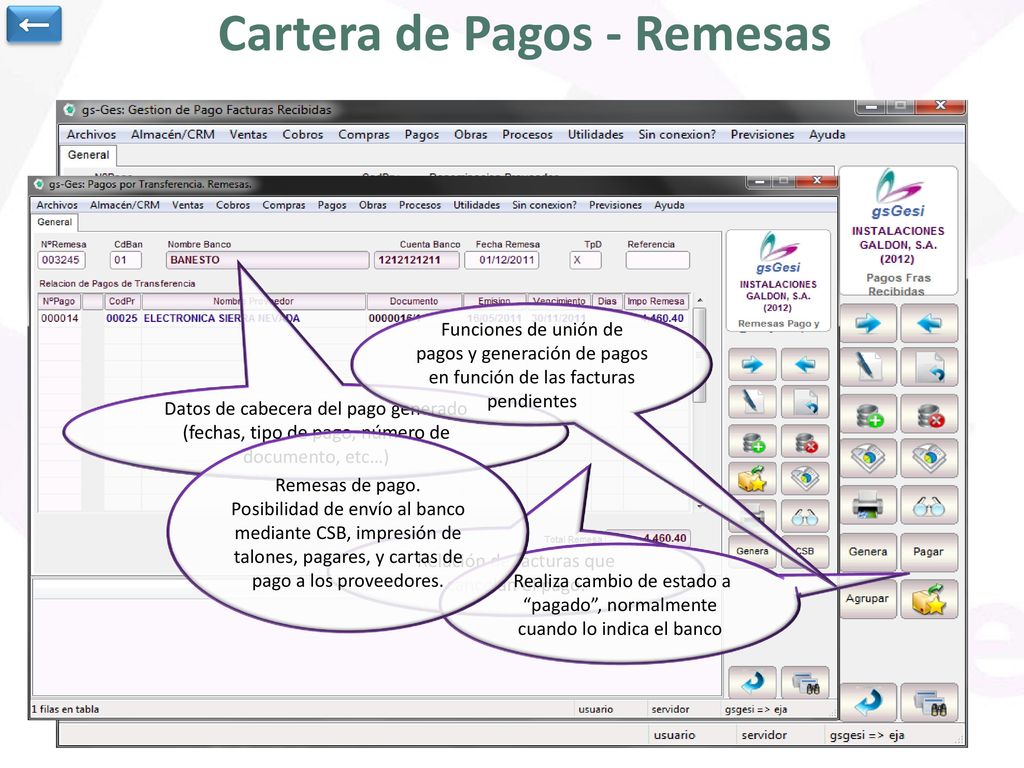The height and width of the screenshot is (768, 1024).
Task: Click 'gsgesi => eja' in Facturas Recibidas status bar
Action: pos(867,735)
